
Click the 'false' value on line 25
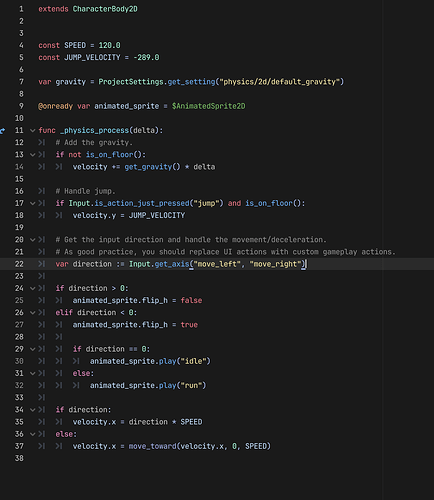(191, 301)
